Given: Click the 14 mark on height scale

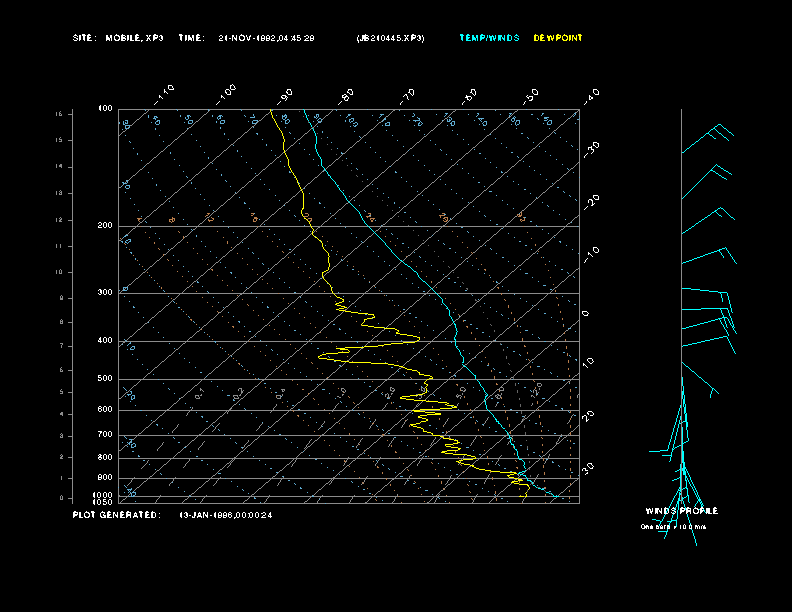Looking at the screenshot, I should click(59, 167).
